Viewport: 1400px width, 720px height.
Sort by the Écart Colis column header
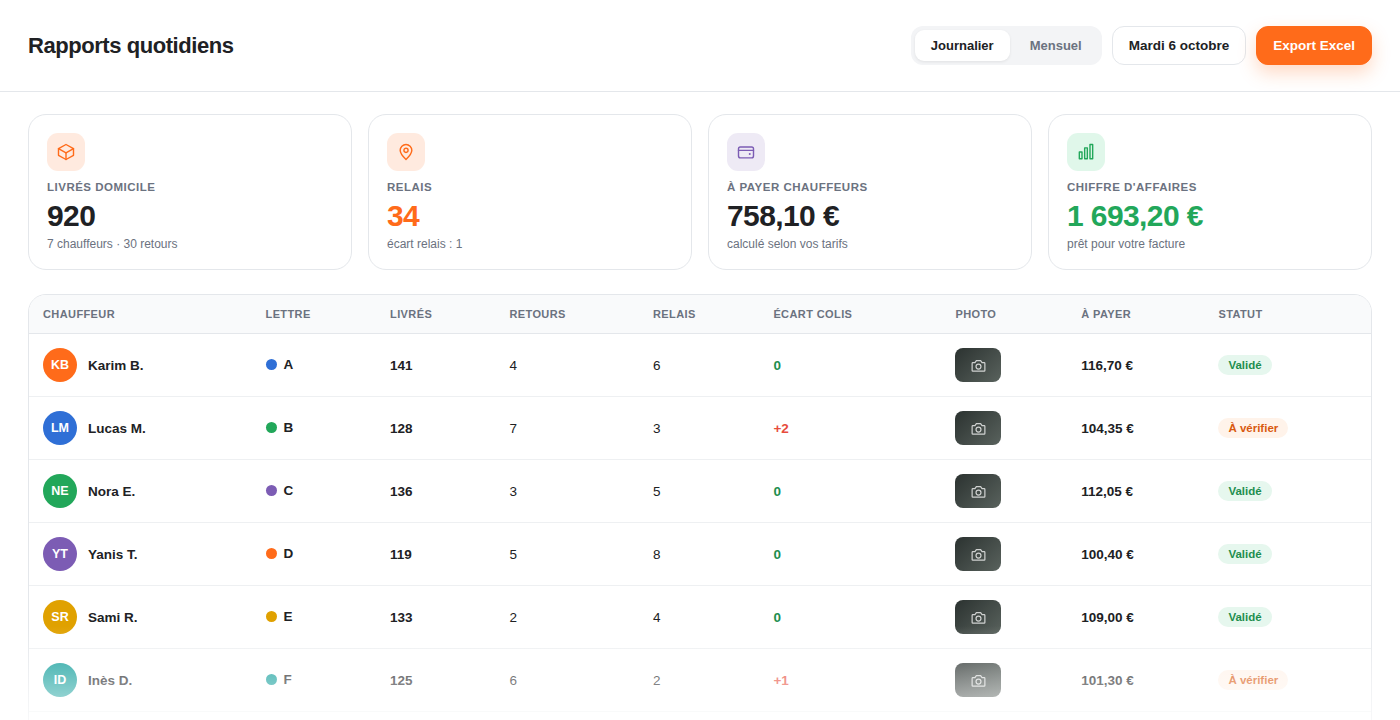click(813, 314)
